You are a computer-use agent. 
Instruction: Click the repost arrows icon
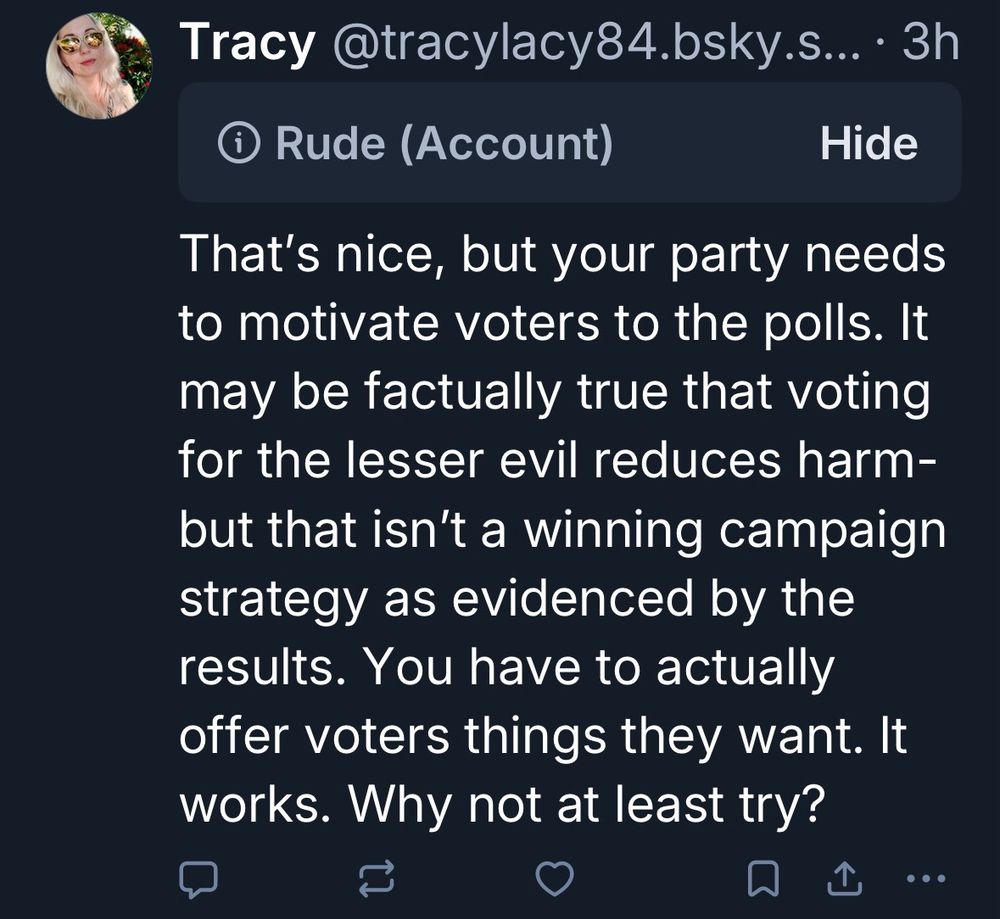point(376,879)
